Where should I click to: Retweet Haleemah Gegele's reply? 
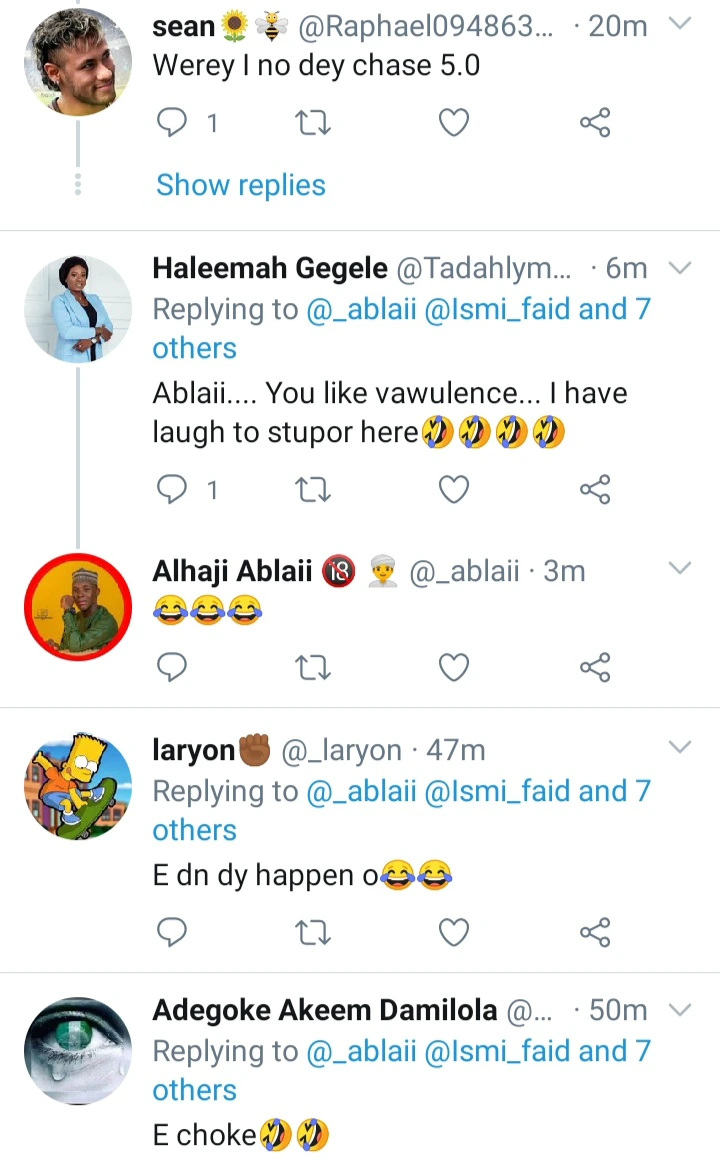(x=314, y=490)
